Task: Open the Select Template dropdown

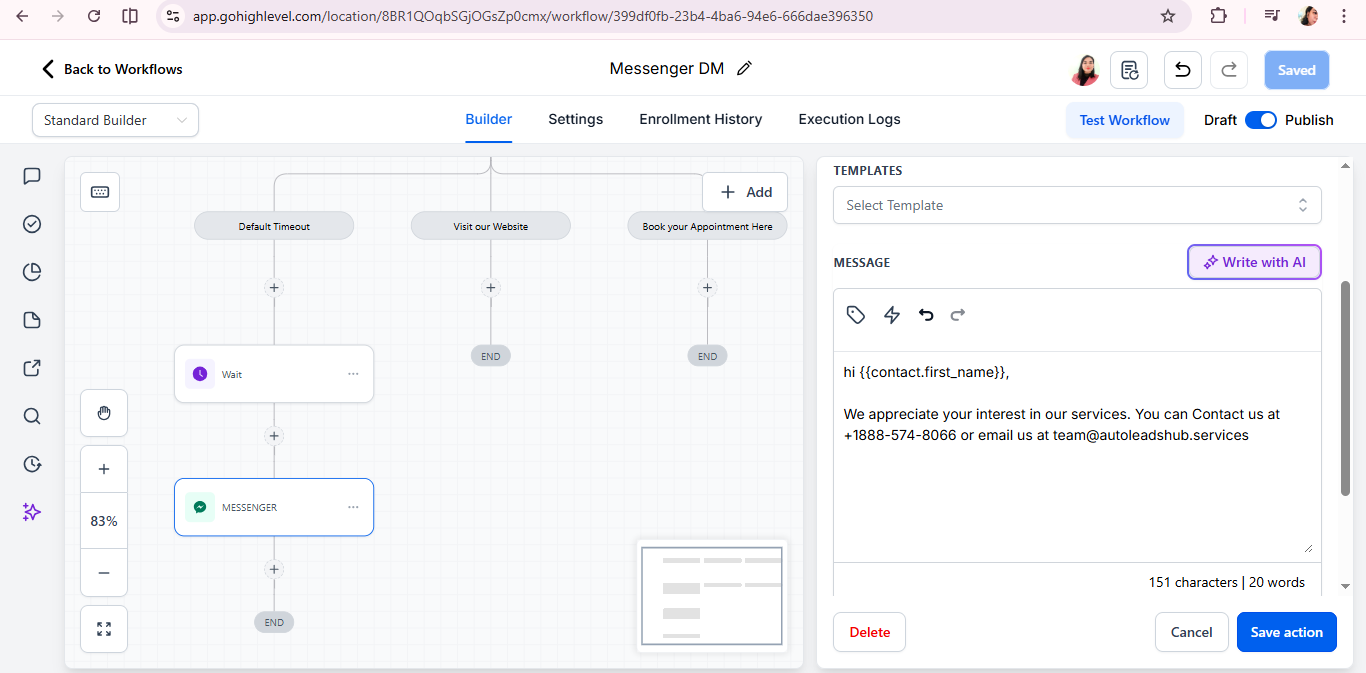Action: (x=1077, y=205)
